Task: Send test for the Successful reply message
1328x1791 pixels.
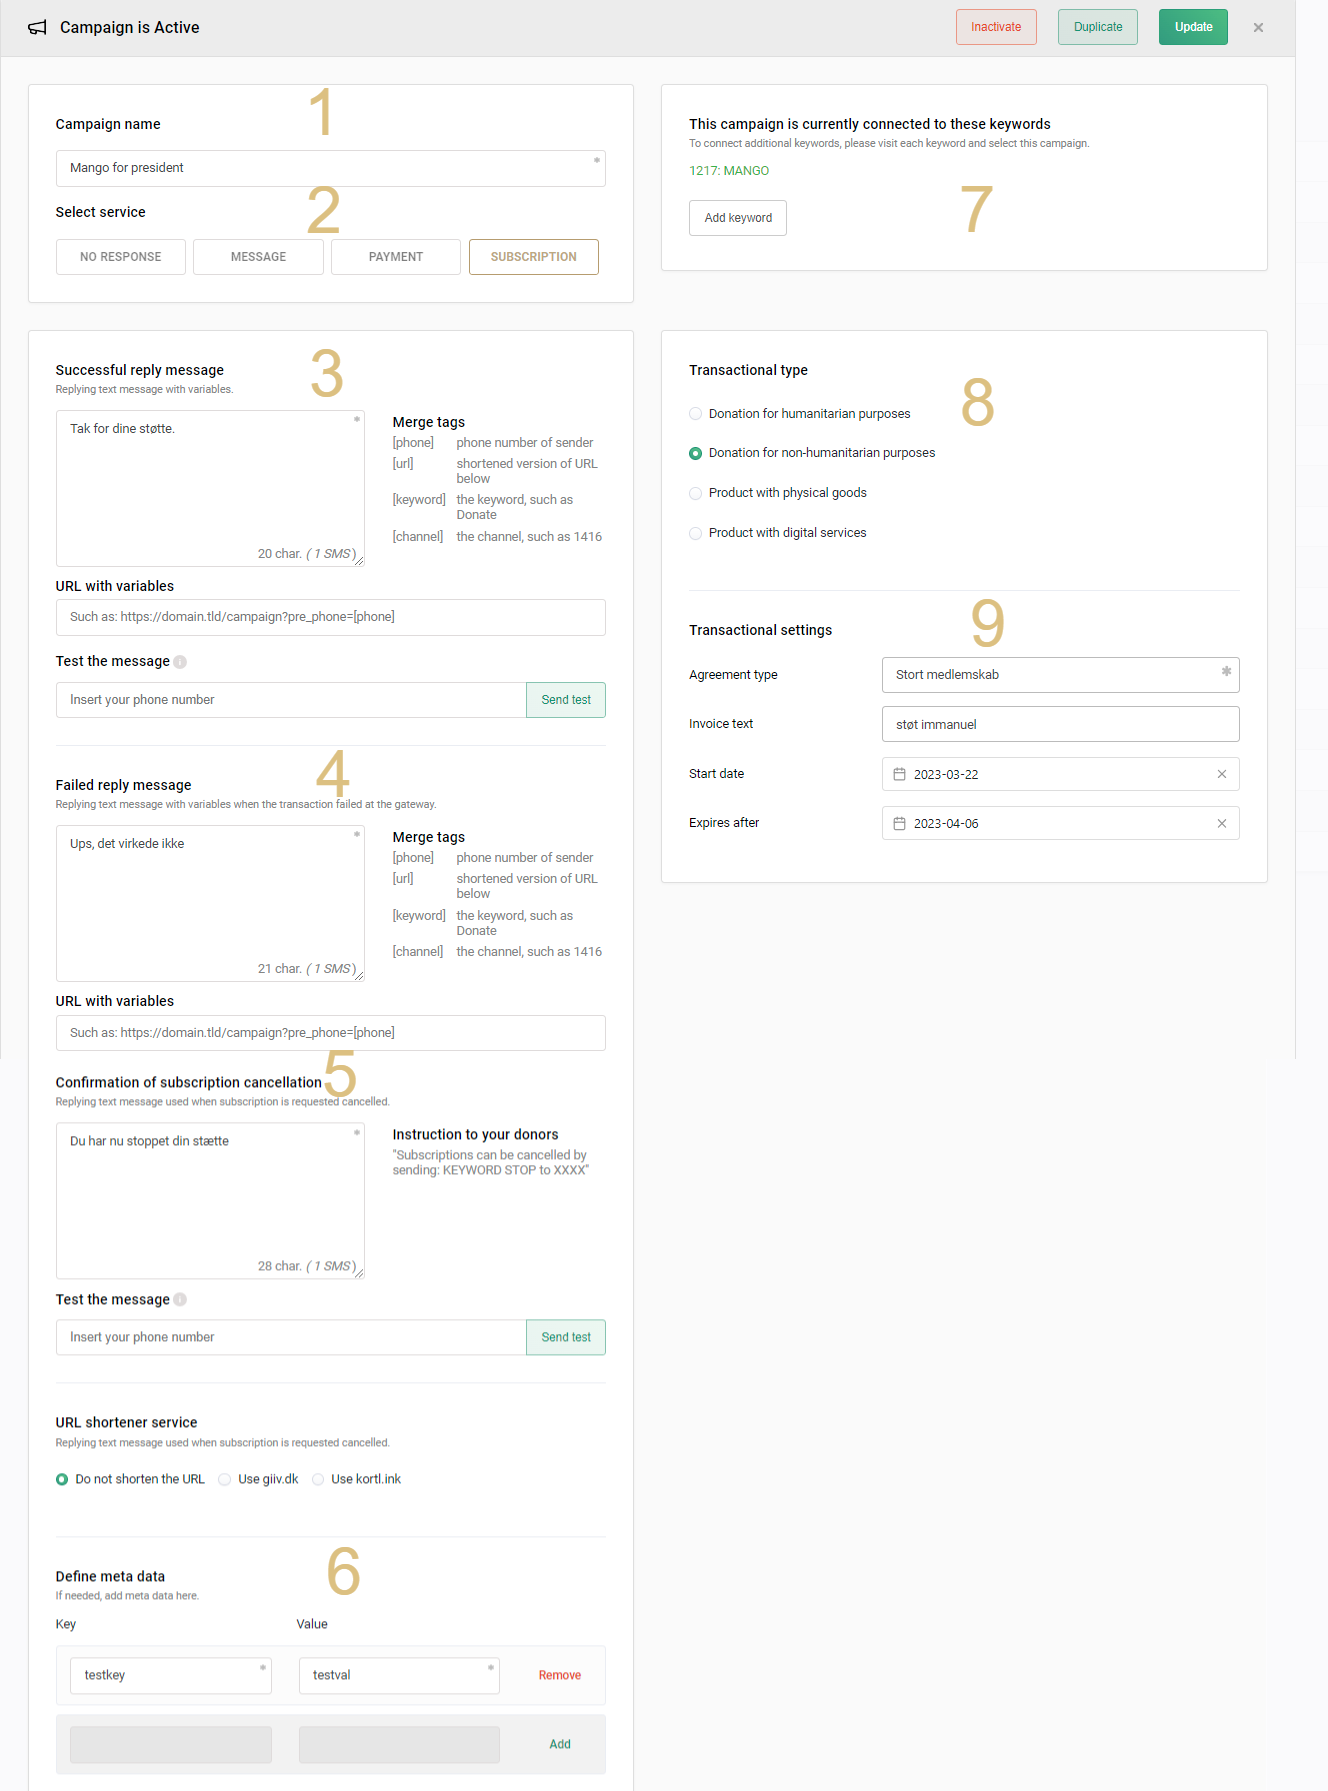Action: 566,700
